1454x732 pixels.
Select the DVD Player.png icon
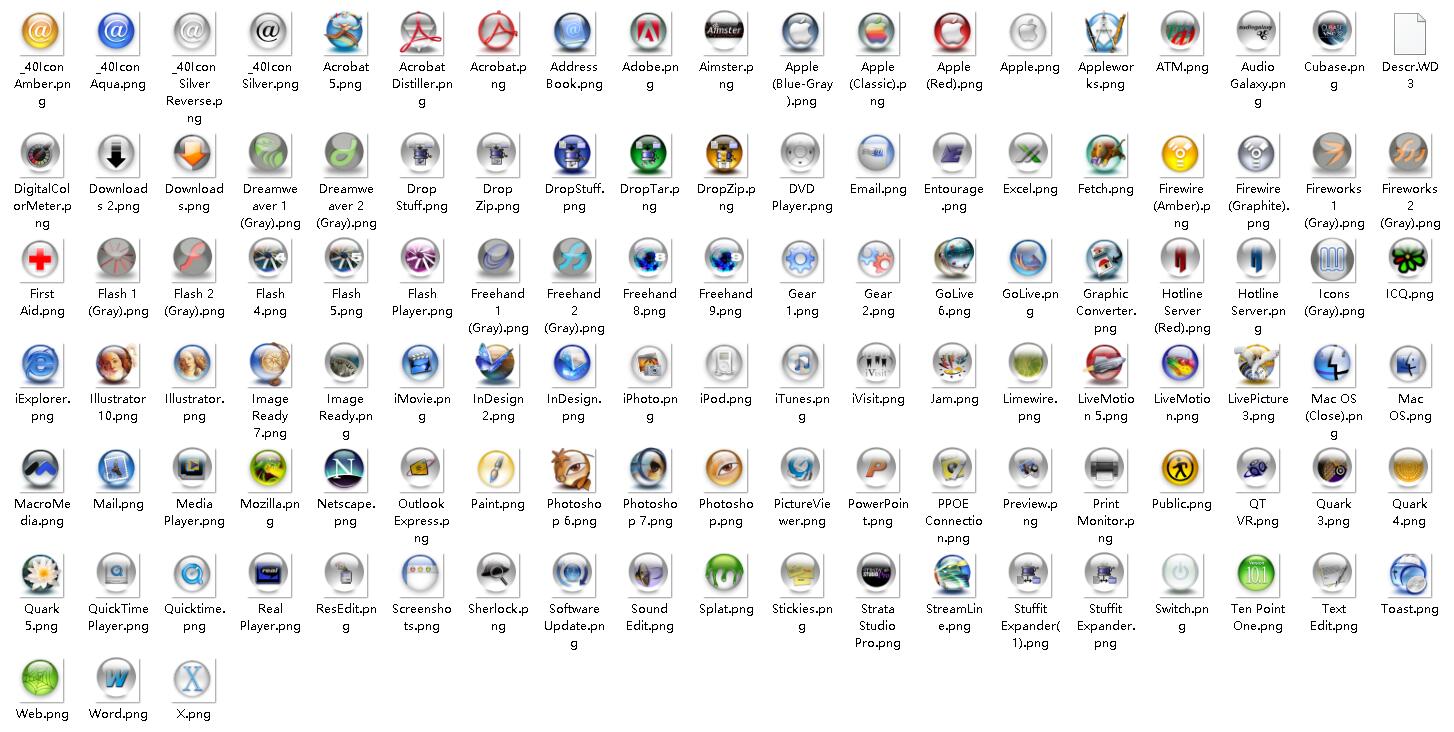coord(801,154)
